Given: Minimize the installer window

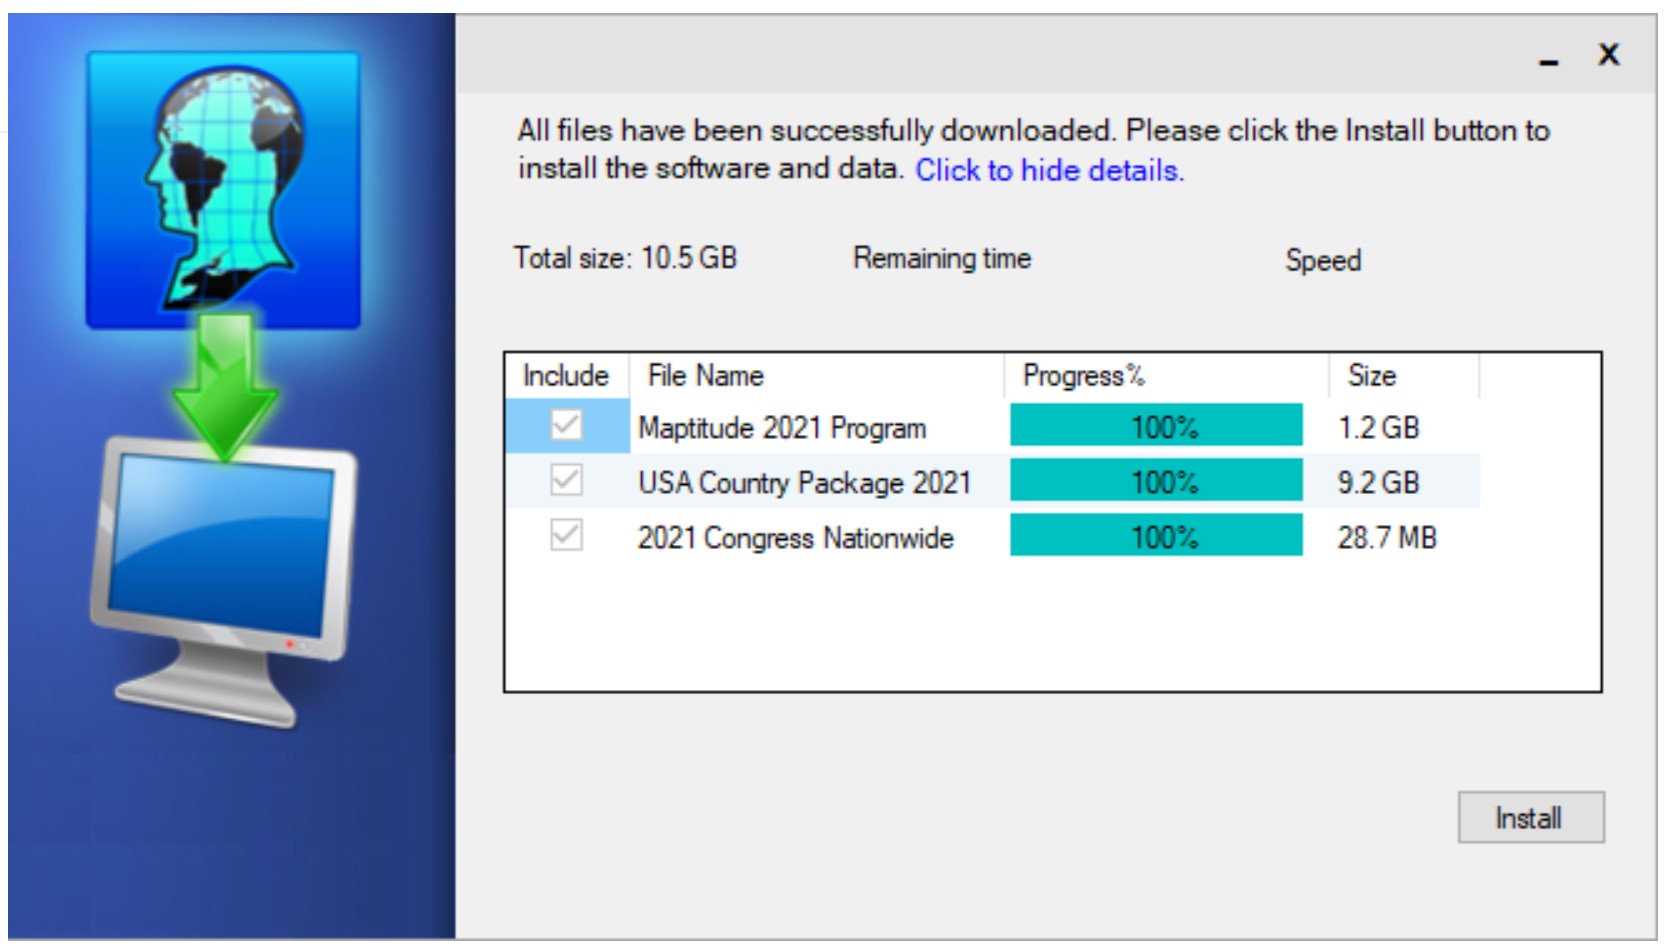Looking at the screenshot, I should (1549, 58).
